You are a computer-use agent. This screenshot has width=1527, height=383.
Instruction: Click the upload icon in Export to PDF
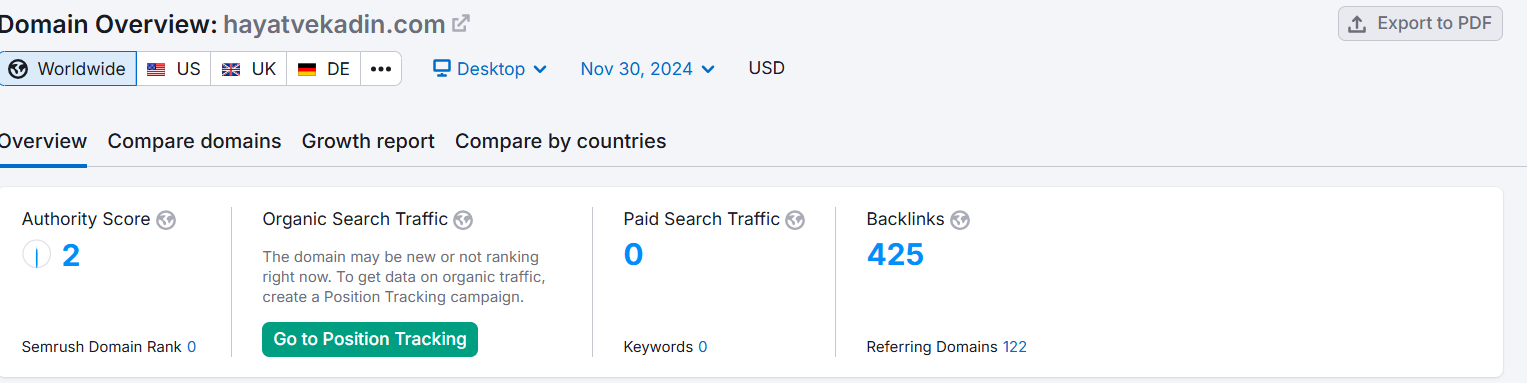1357,24
